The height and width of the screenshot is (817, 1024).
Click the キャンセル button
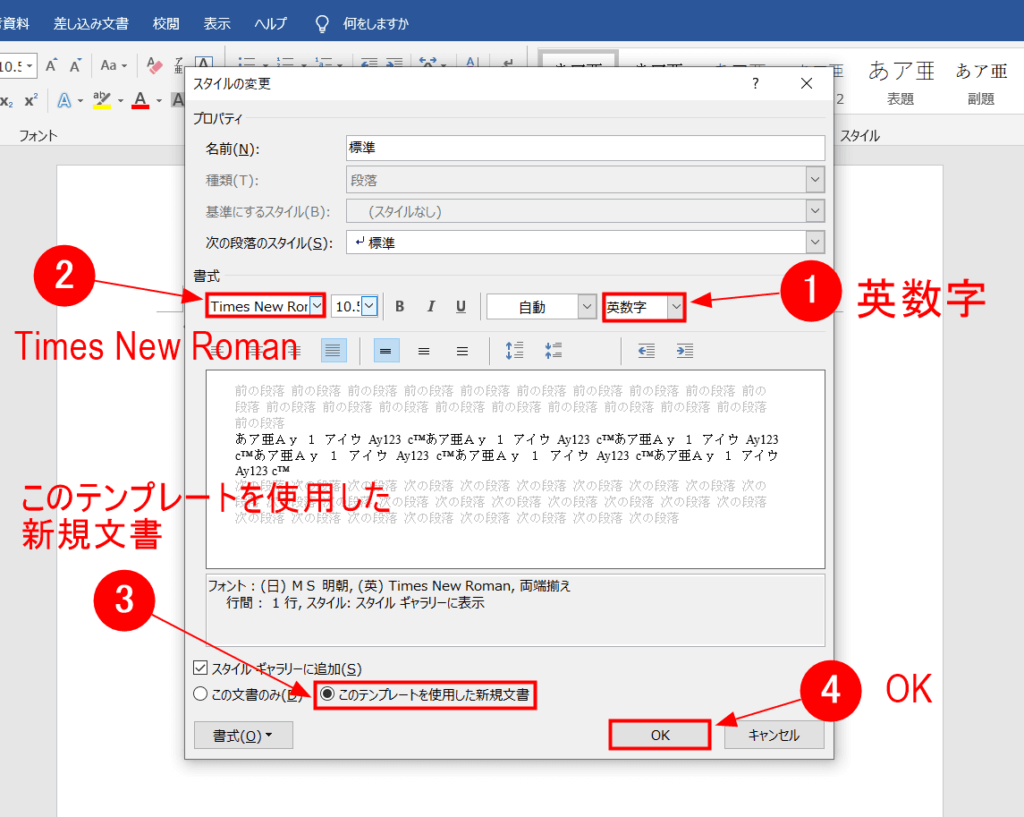pyautogui.click(x=774, y=735)
